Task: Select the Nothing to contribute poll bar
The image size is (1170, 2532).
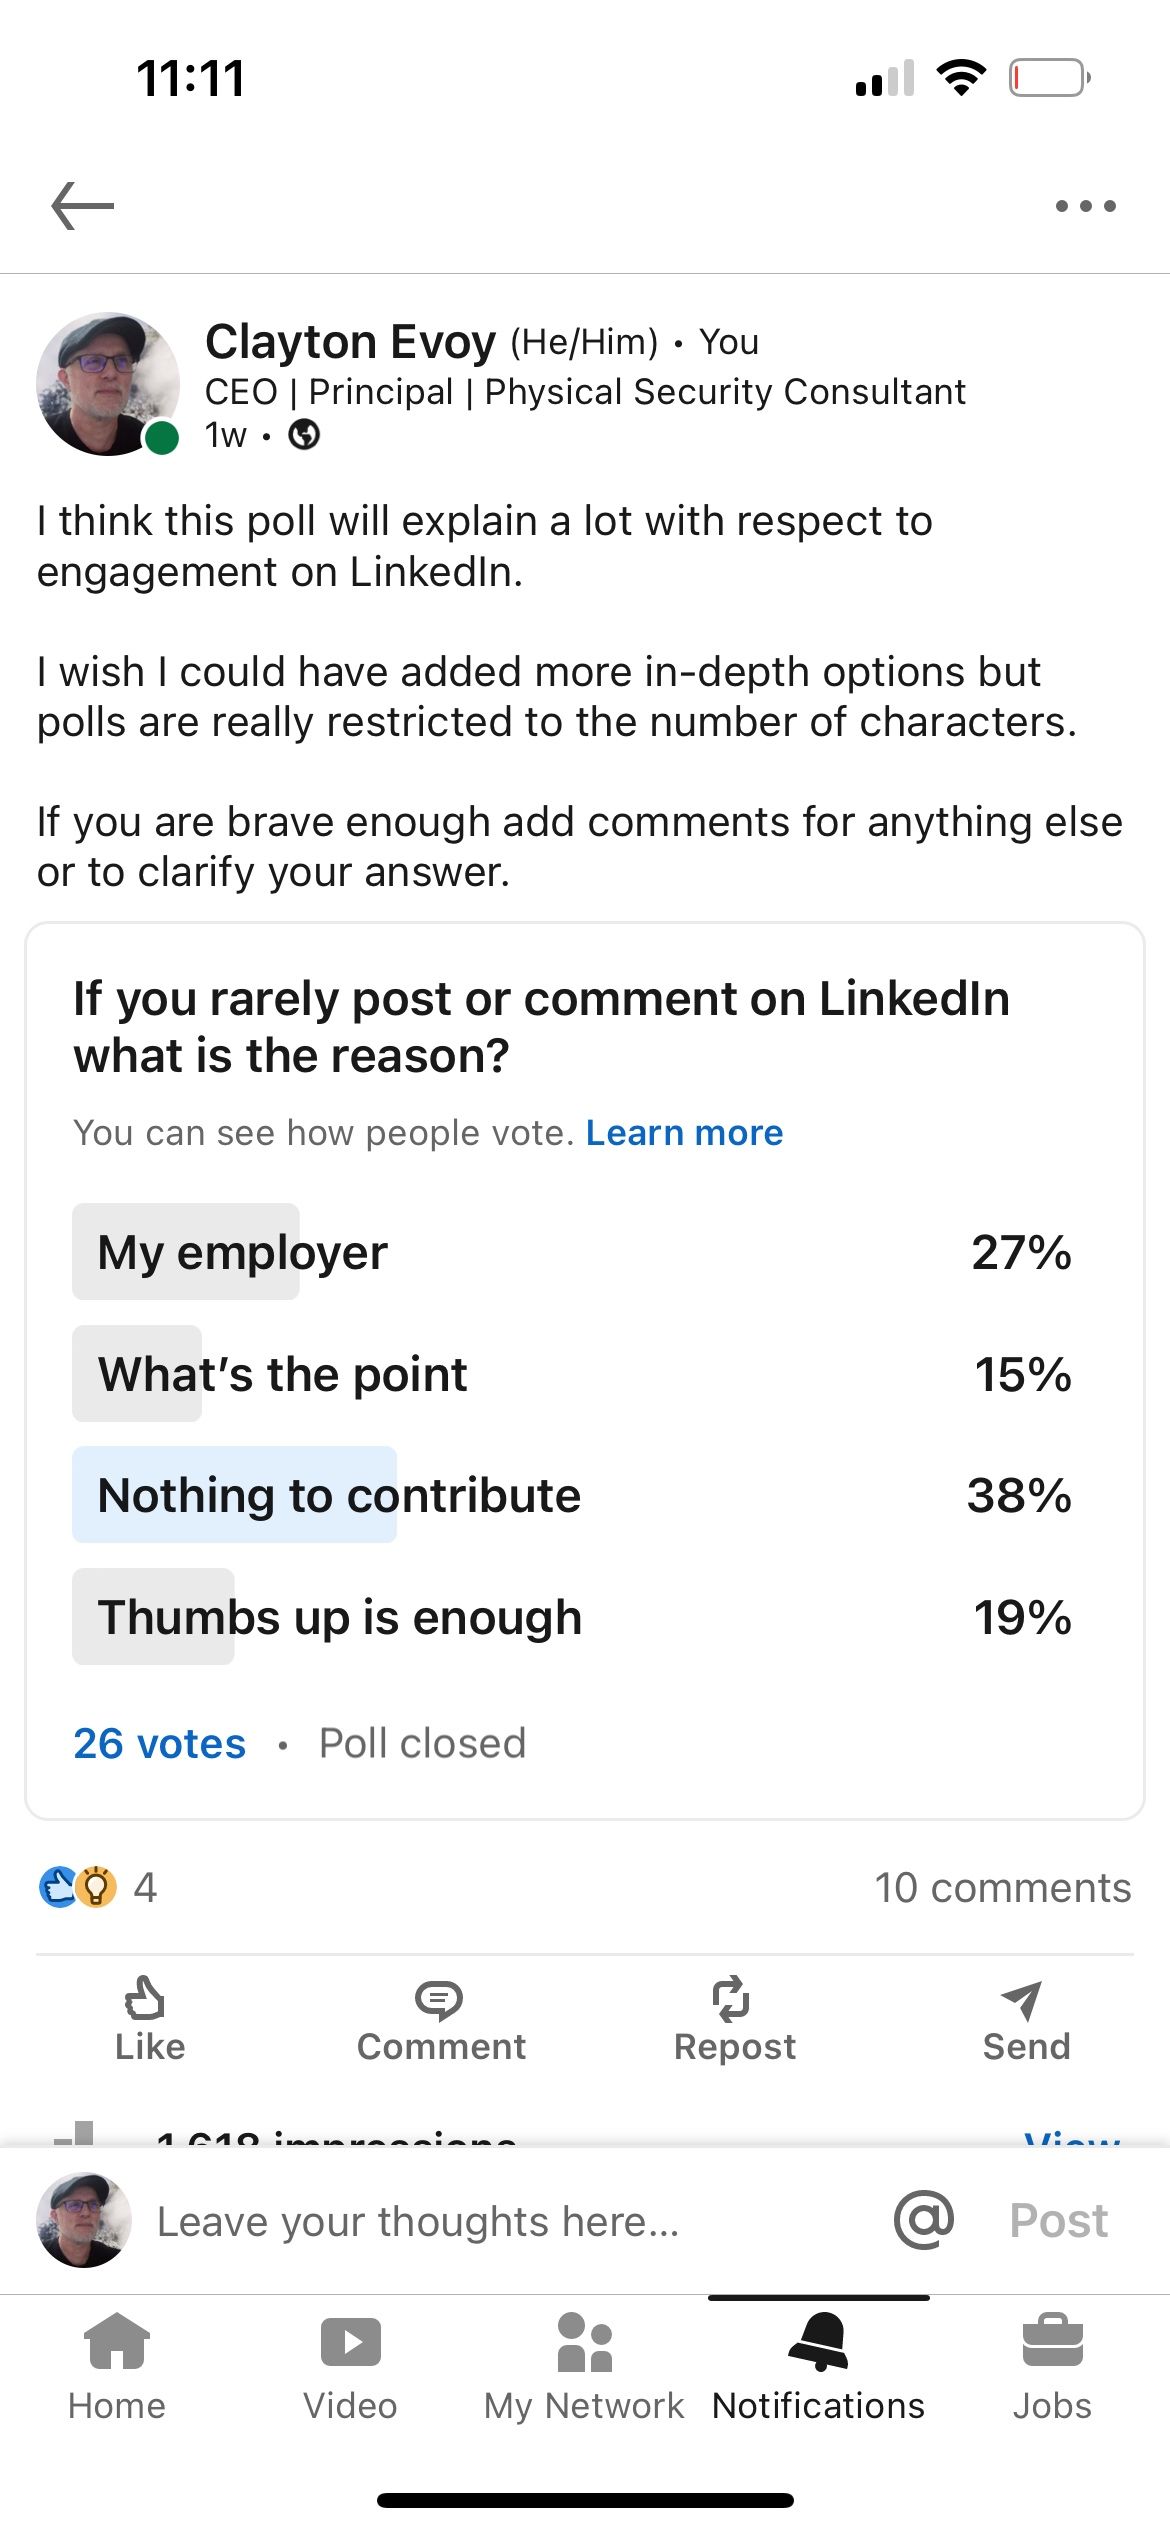Action: pyautogui.click(x=572, y=1495)
